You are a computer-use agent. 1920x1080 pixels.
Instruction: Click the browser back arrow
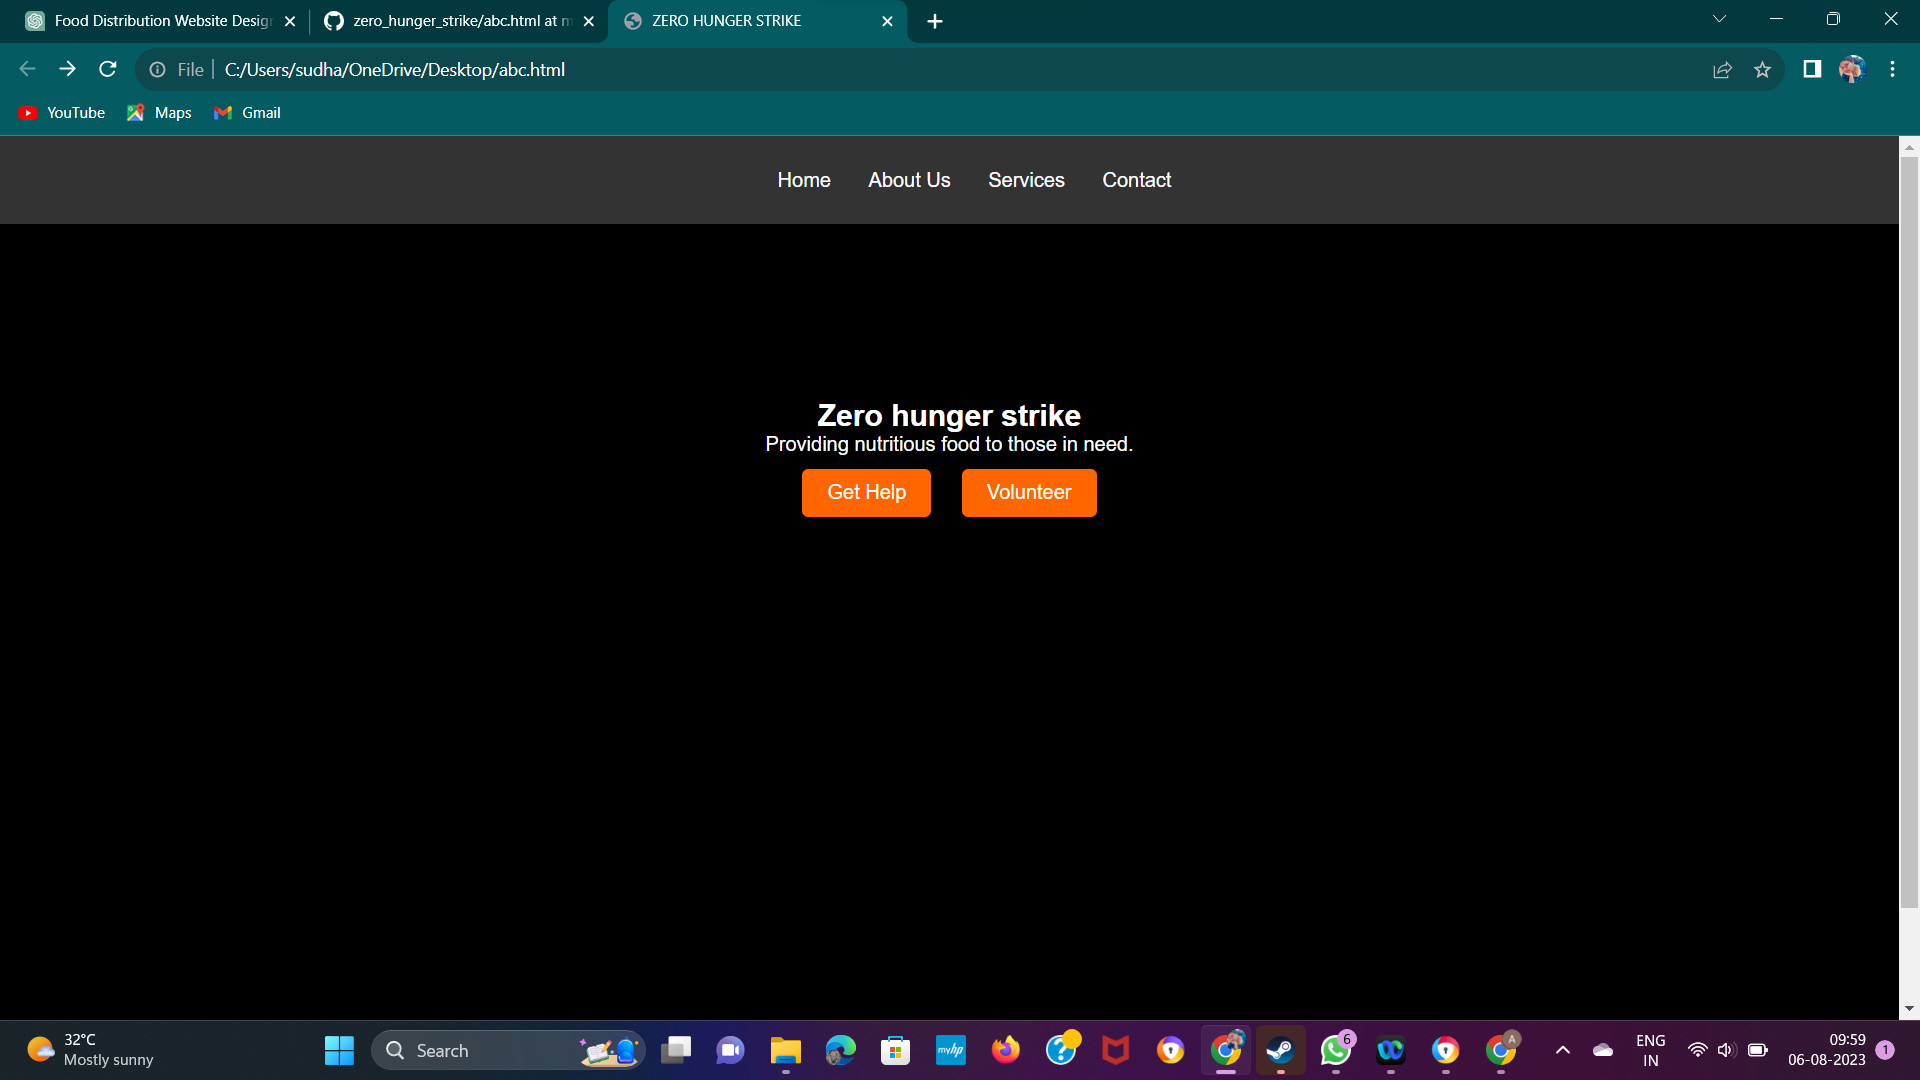[27, 69]
